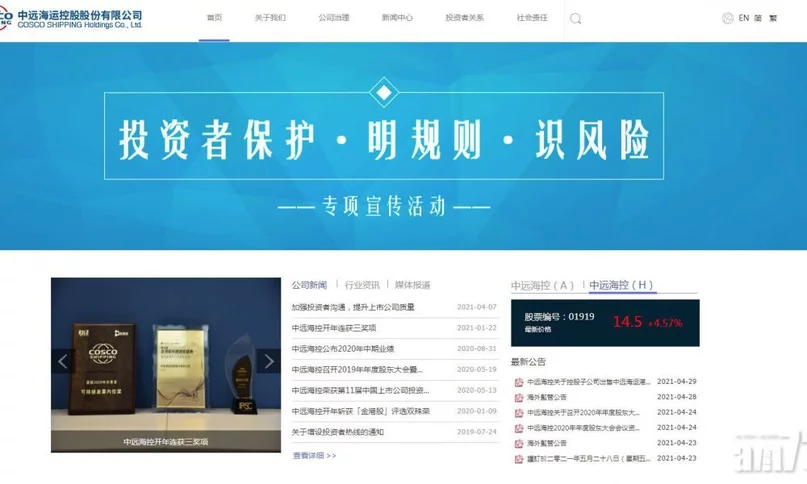The image size is (807, 484).
Task: Click news date 2020-05-19
Action: [477, 370]
